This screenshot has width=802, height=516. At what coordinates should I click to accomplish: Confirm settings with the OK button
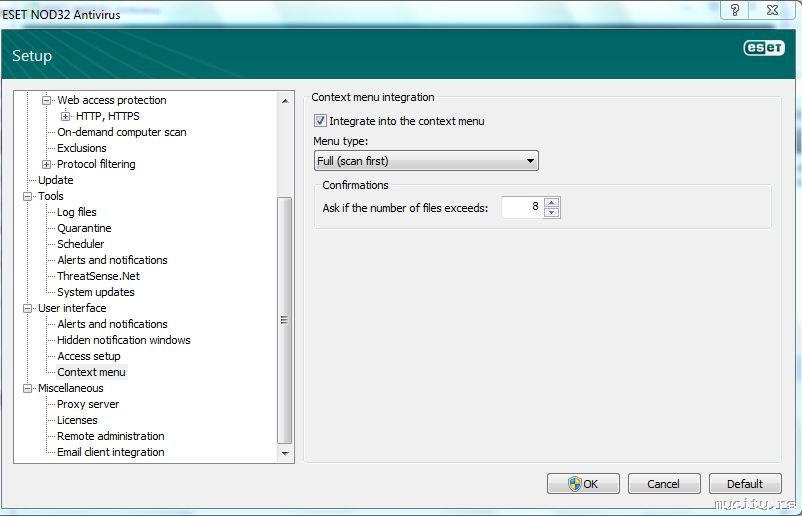point(583,484)
